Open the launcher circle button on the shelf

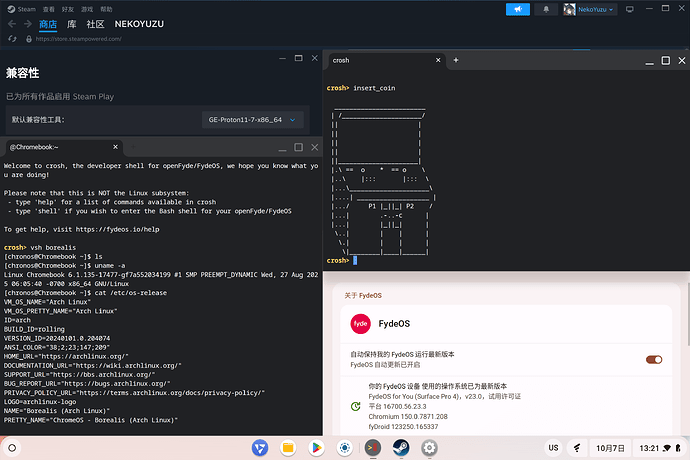12,448
